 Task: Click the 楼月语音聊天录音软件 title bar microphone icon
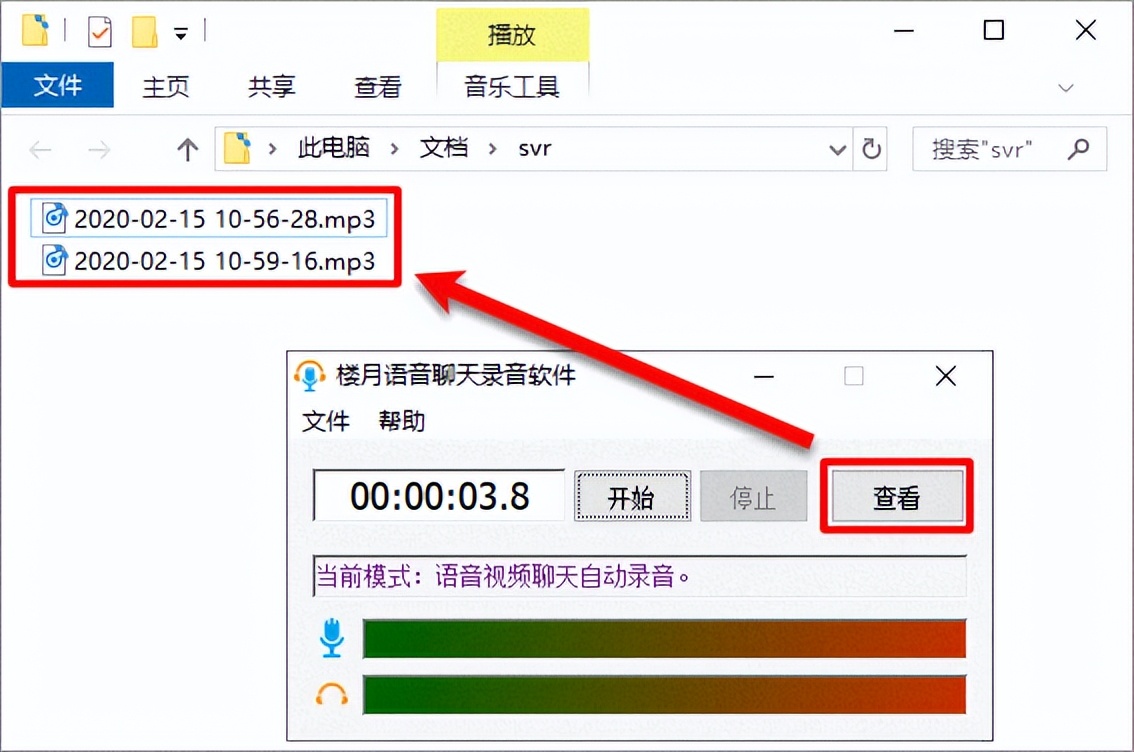point(310,376)
